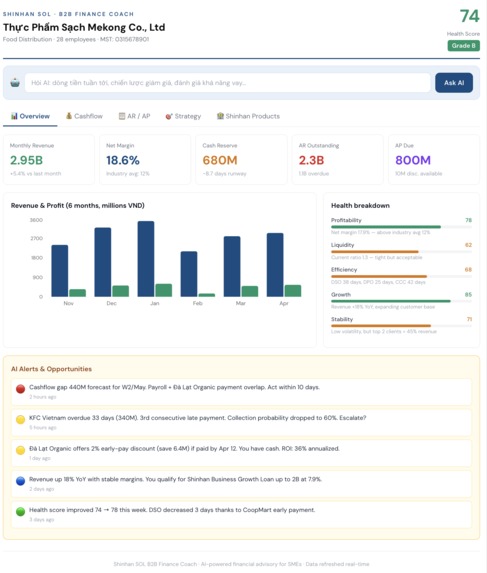Click the Health breakdown heading

tap(360, 205)
